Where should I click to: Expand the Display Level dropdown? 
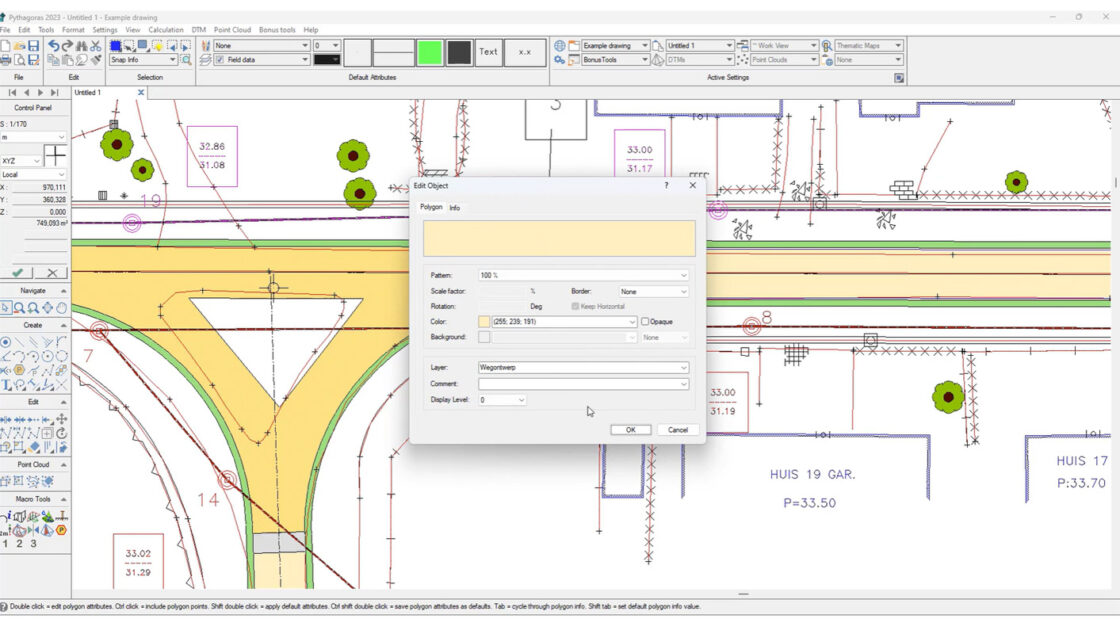click(520, 400)
